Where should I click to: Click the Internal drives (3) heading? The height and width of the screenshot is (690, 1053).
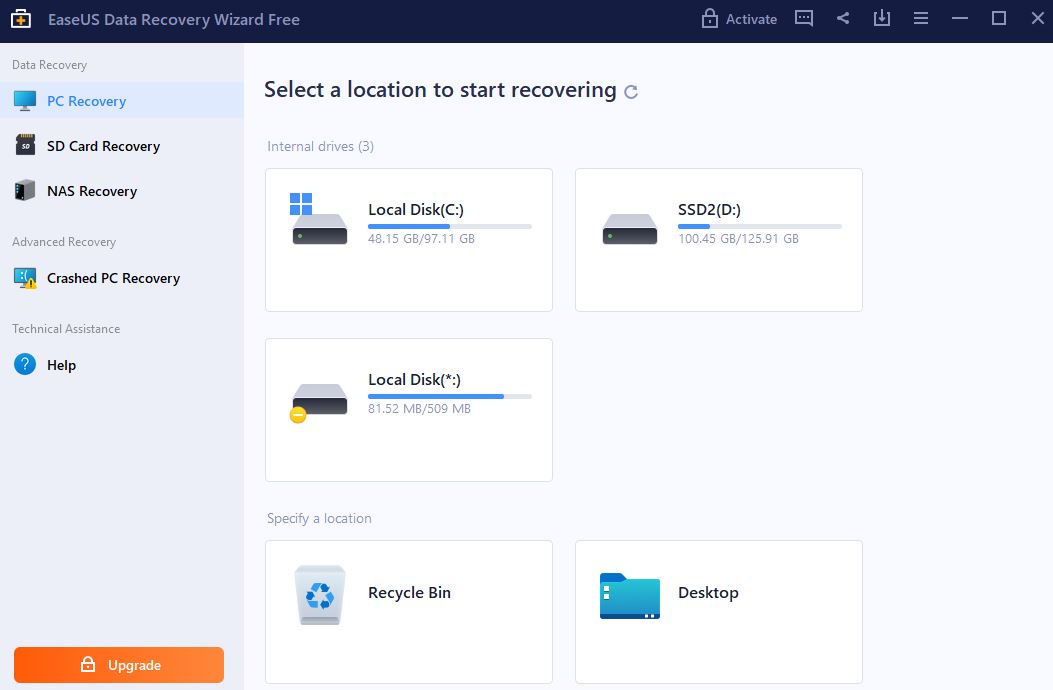coord(320,146)
